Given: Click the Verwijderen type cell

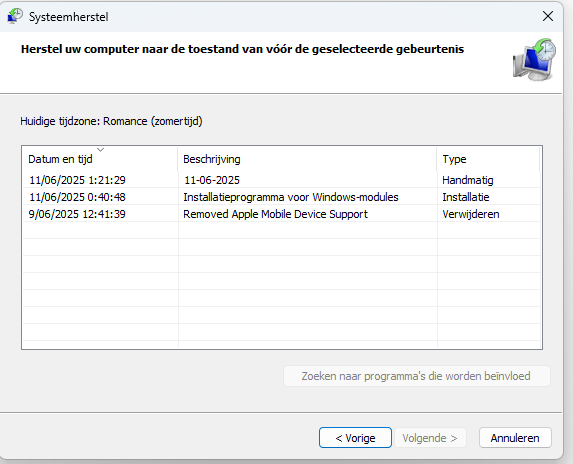Looking at the screenshot, I should pyautogui.click(x=471, y=214).
